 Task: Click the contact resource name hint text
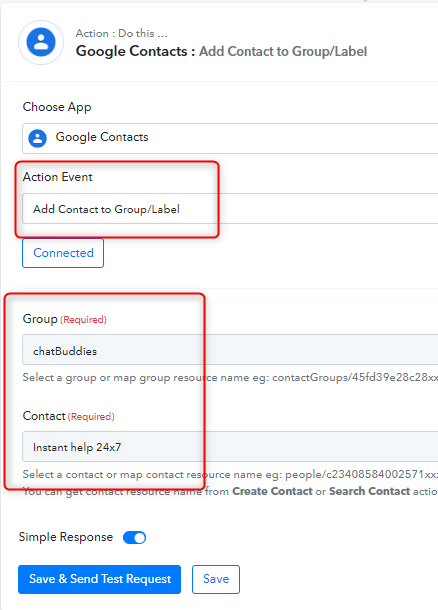[230, 474]
